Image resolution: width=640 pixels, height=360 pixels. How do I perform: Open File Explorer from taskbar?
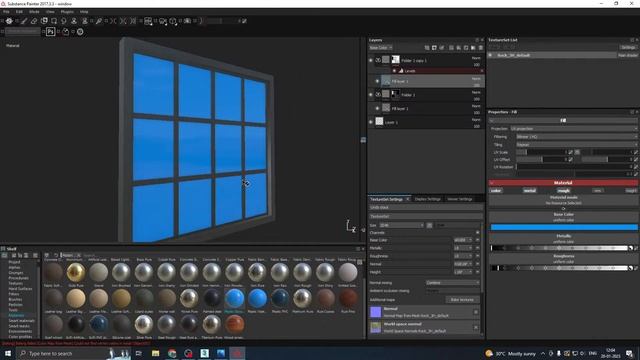click(156, 353)
